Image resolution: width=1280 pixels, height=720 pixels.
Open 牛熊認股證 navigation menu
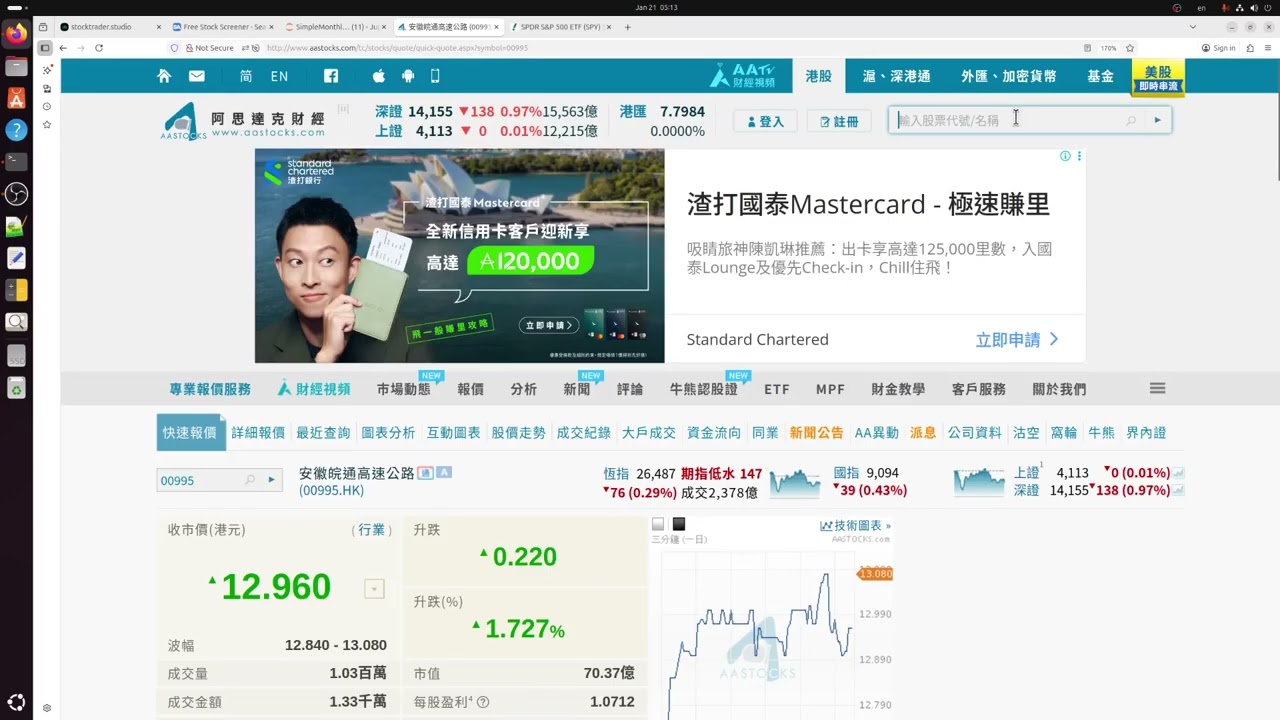[703, 389]
